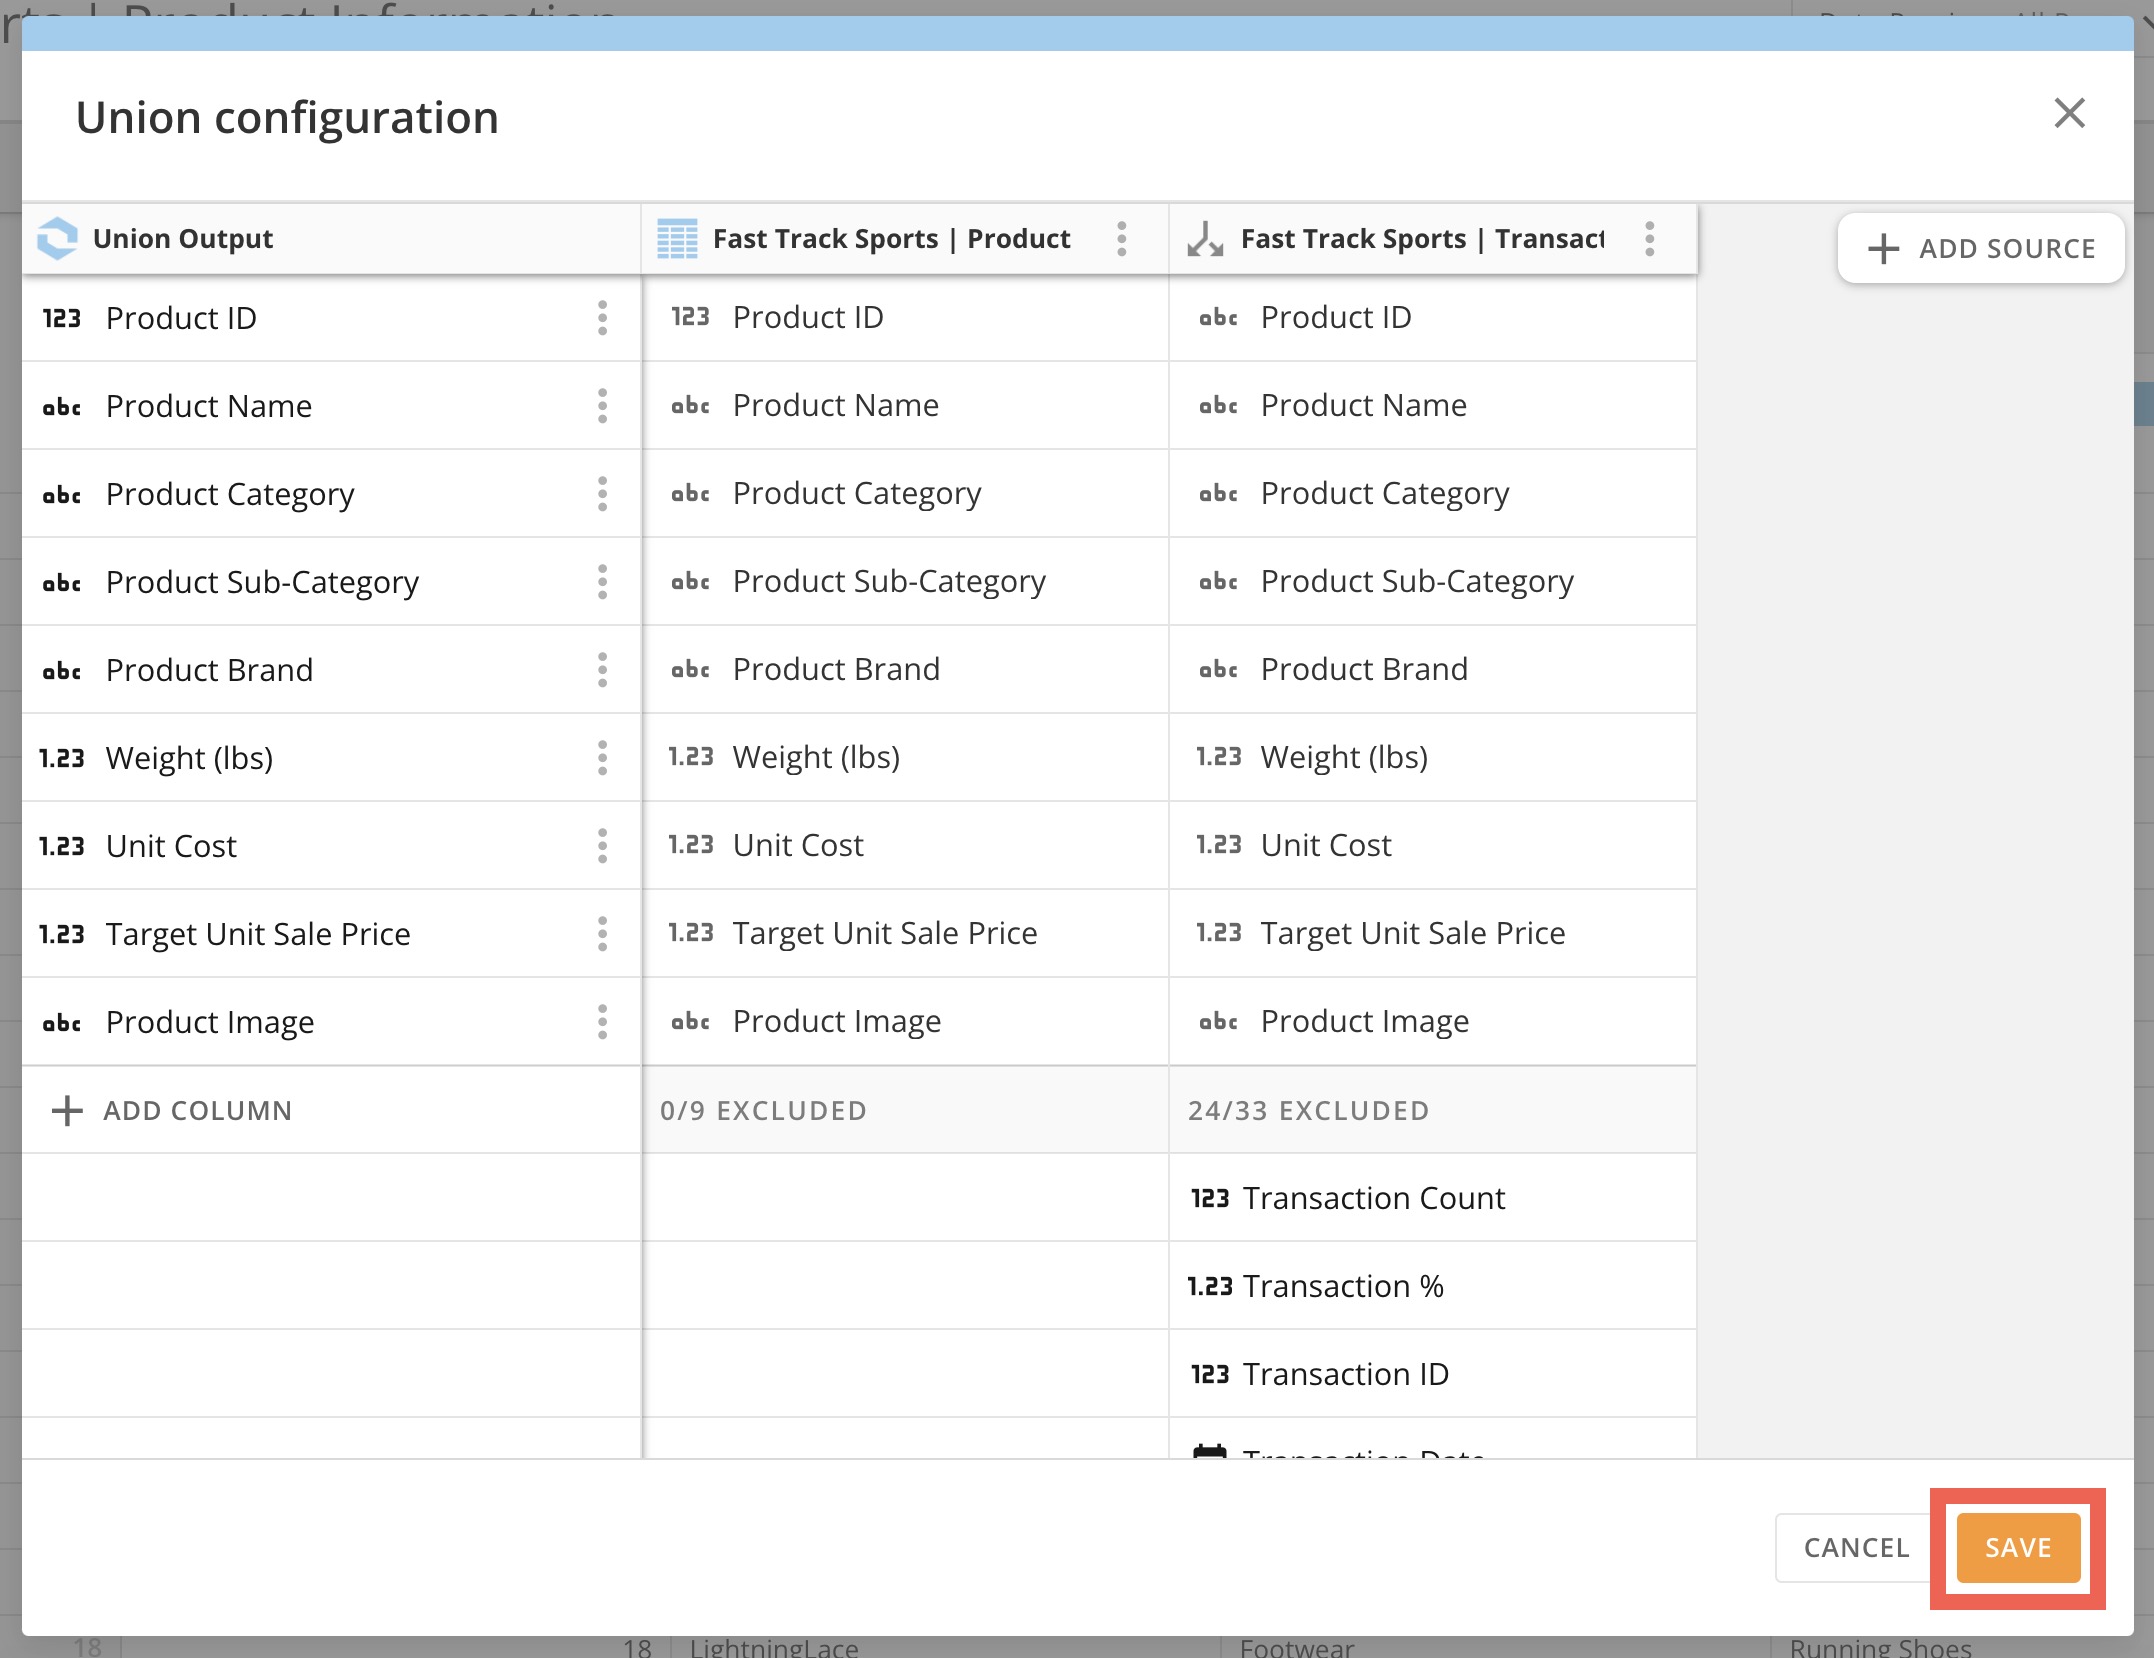Select excluded Transaction Count column
The width and height of the screenshot is (2154, 1658).
click(x=1372, y=1198)
